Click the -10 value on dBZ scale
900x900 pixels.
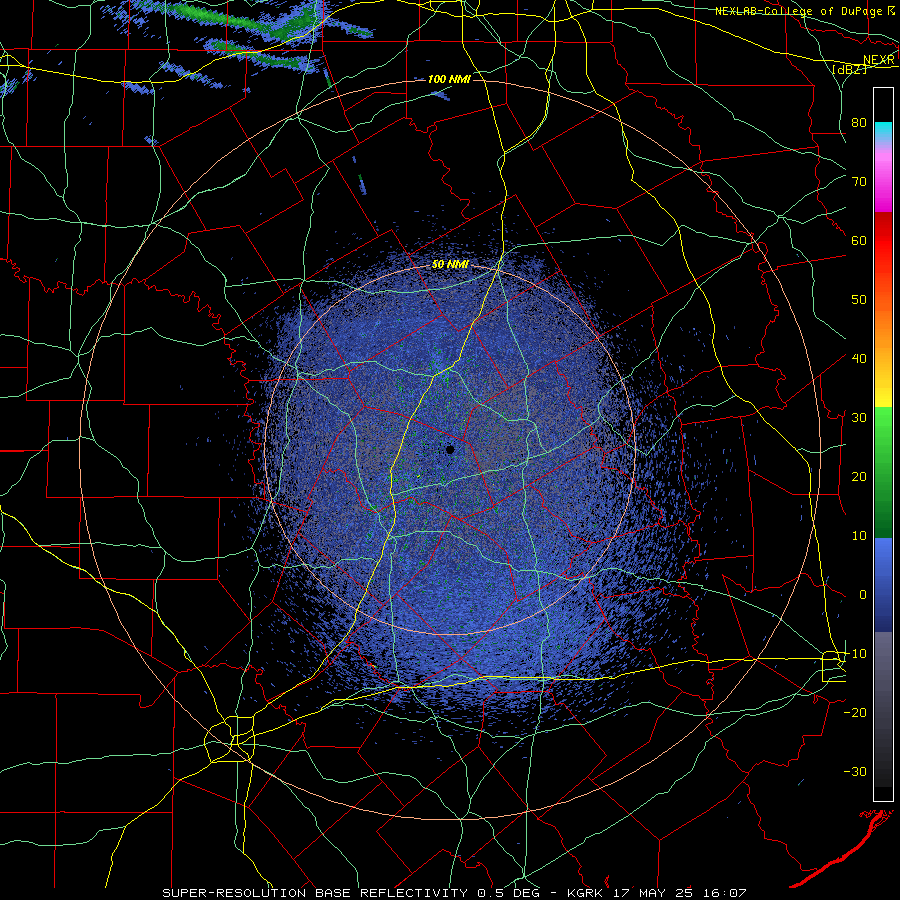tap(856, 653)
